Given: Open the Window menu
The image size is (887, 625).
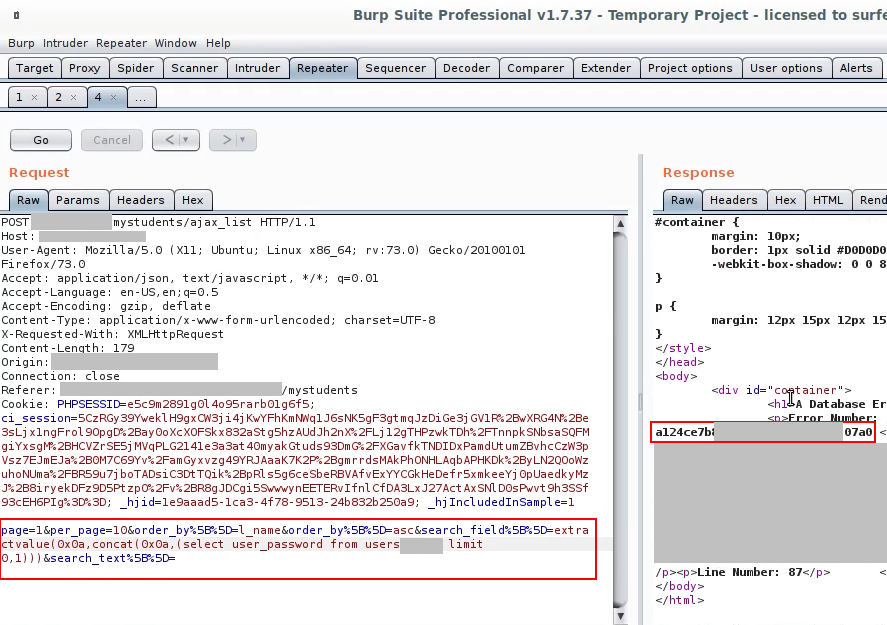Looking at the screenshot, I should (x=176, y=43).
